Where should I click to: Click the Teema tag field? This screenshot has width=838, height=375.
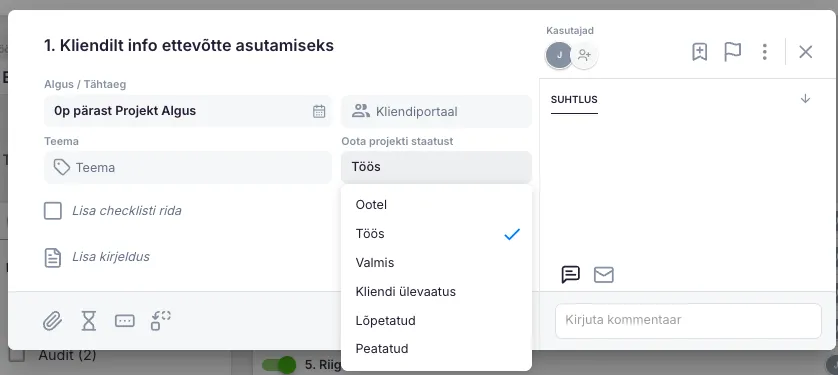click(x=188, y=168)
